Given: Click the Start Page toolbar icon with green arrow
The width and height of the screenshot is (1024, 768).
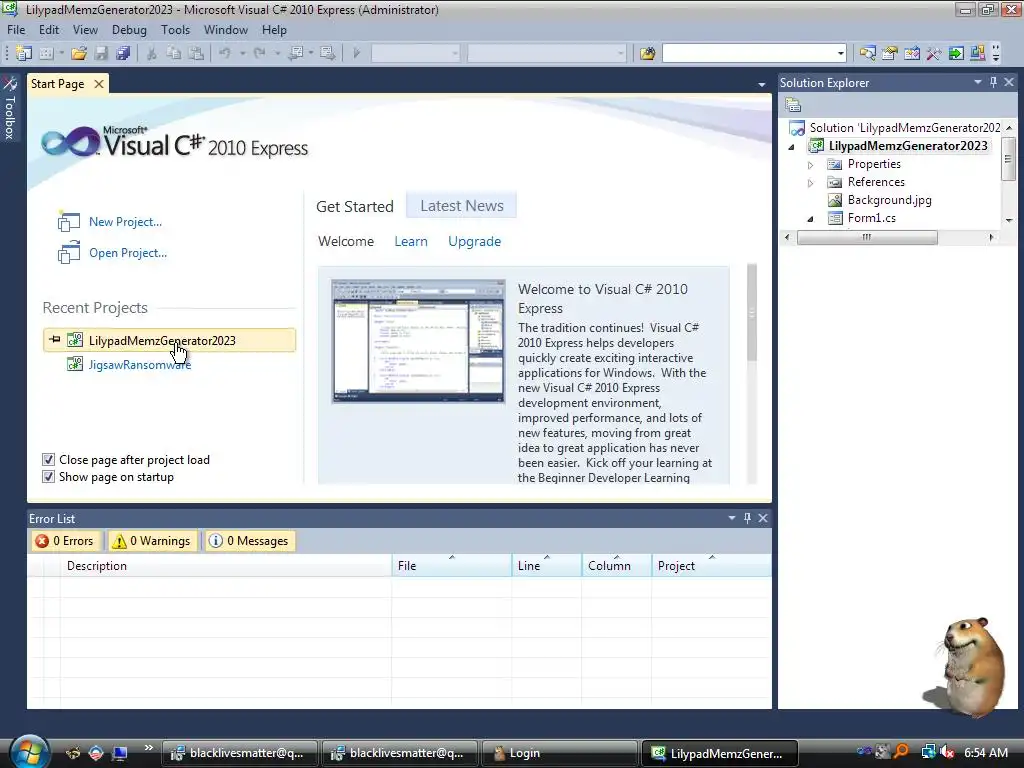Looking at the screenshot, I should [x=956, y=53].
